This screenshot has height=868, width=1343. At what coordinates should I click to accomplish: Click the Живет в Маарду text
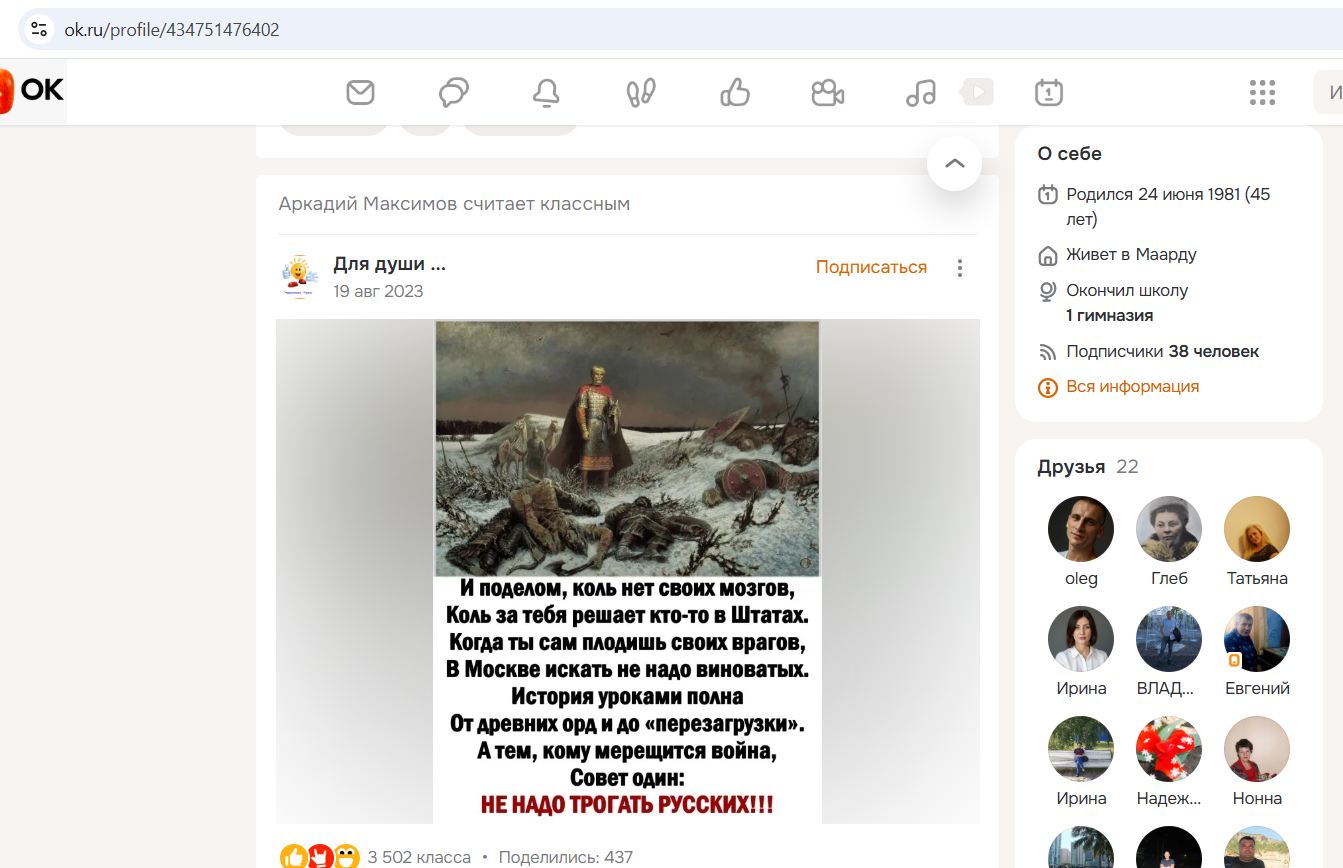click(x=1131, y=254)
